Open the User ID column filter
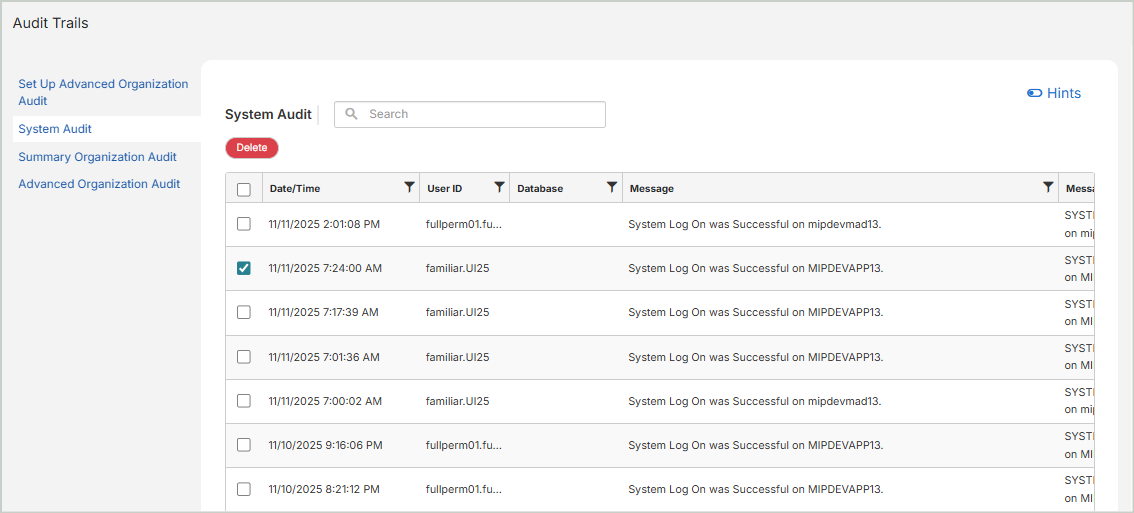 click(499, 187)
